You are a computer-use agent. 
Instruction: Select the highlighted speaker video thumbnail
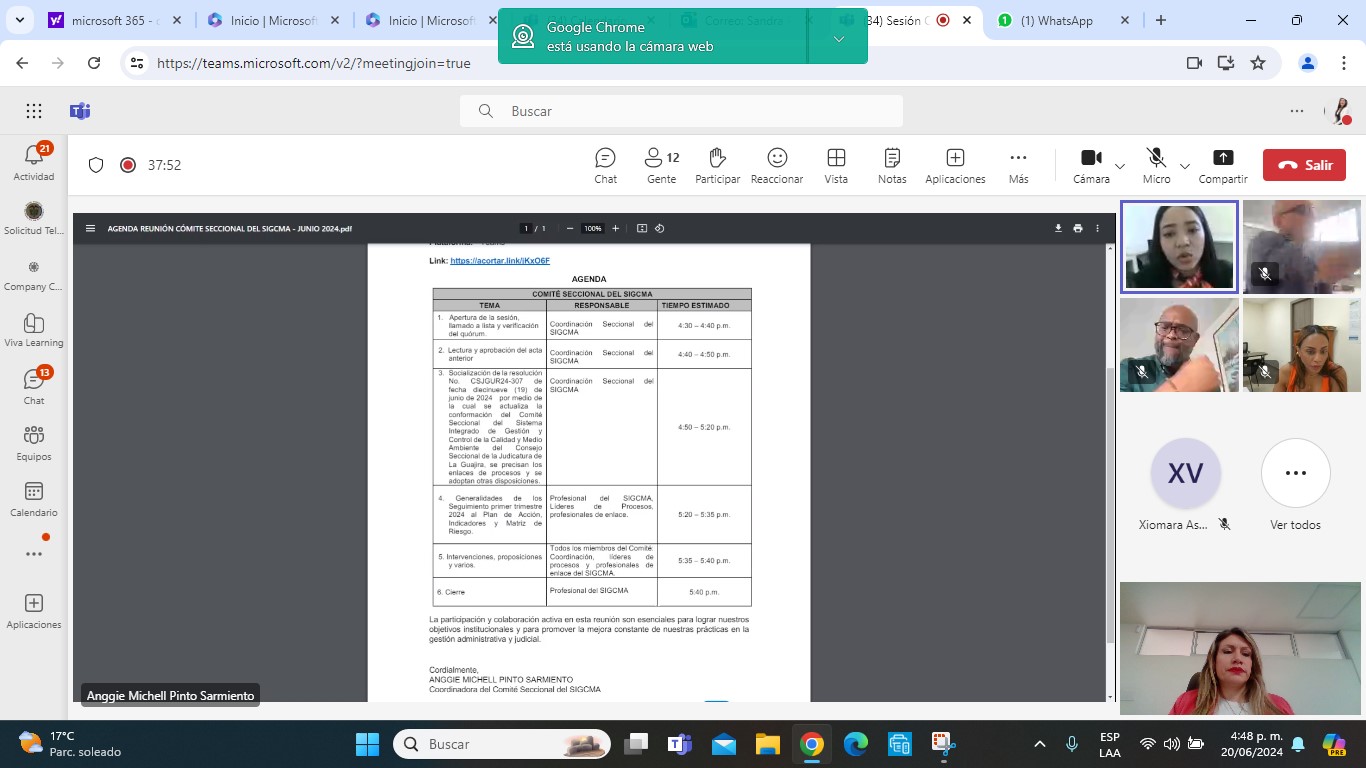click(x=1179, y=247)
